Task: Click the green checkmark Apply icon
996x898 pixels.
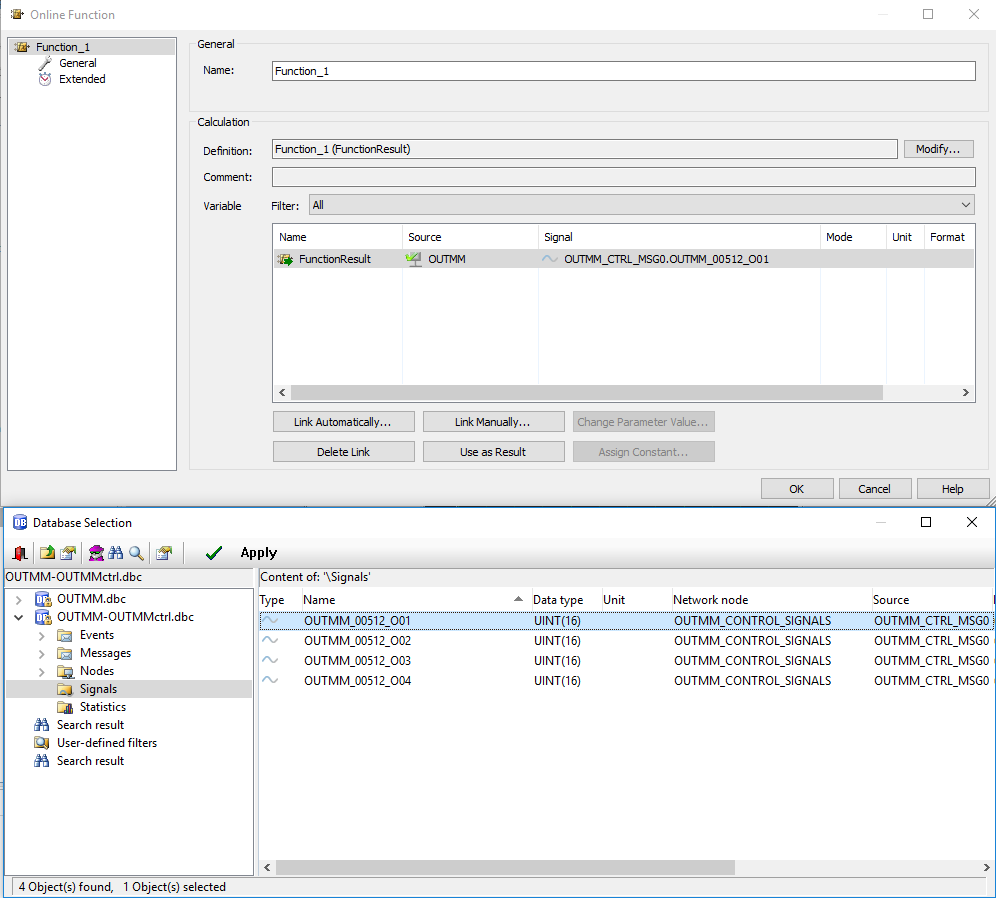Action: click(213, 553)
